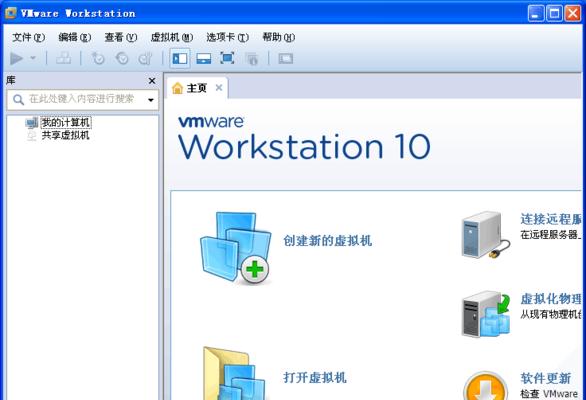Toggle the thumbnail bar view icon
Viewport: 586px width, 400px height.
204,58
